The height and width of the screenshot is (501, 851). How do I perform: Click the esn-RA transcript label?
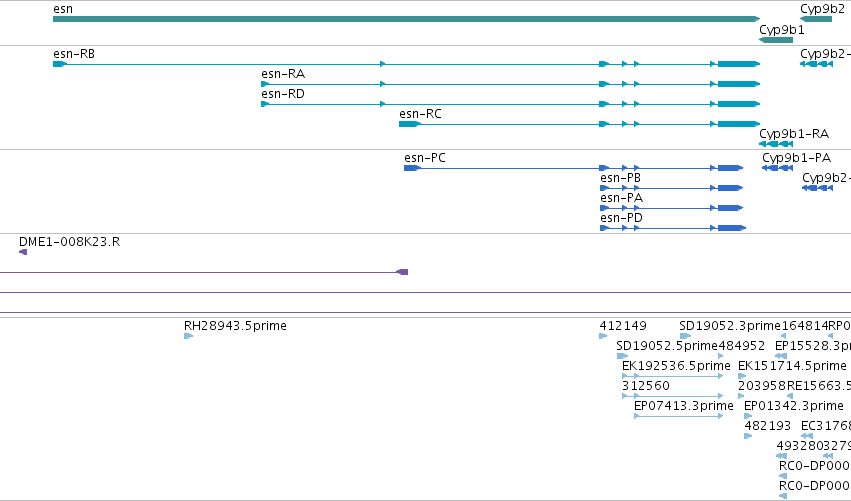[x=283, y=74]
